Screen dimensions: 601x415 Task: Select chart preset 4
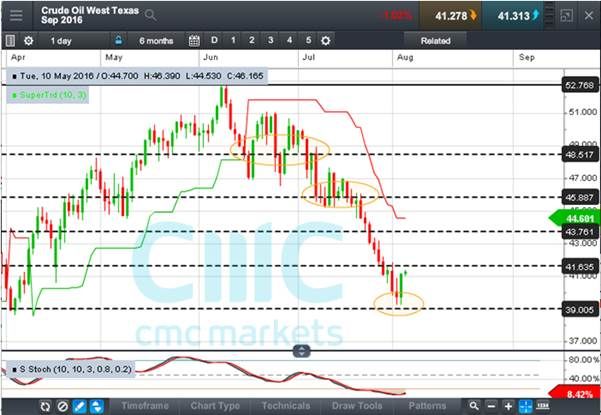coord(289,40)
